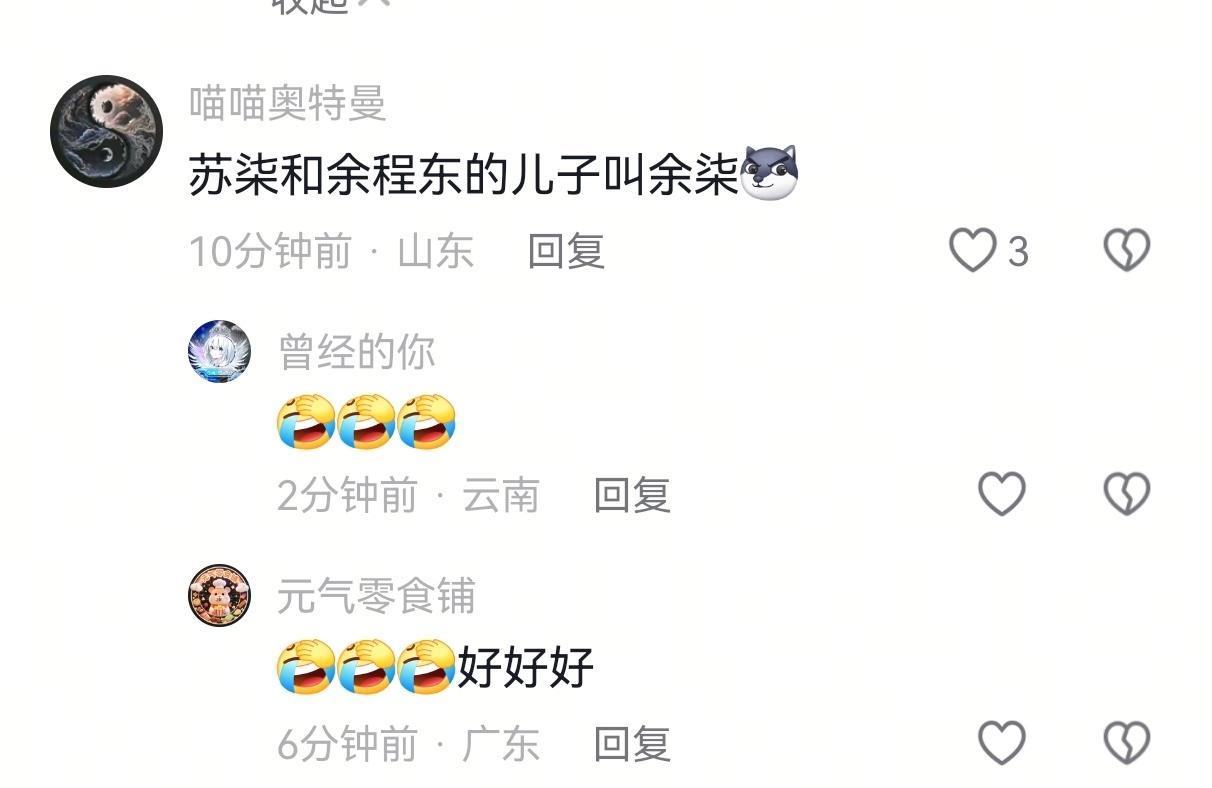
Task: Collapse replies with the 收起 arrow at top
Action: (330, 5)
